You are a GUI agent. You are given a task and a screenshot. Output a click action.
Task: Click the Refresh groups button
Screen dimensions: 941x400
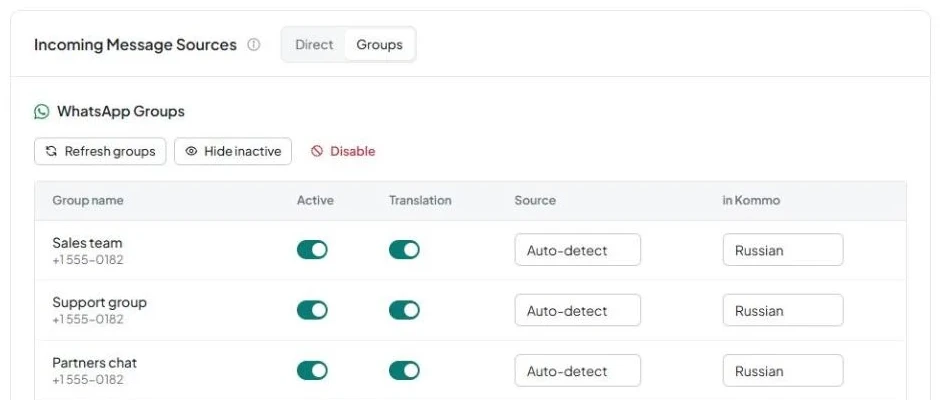coord(100,151)
